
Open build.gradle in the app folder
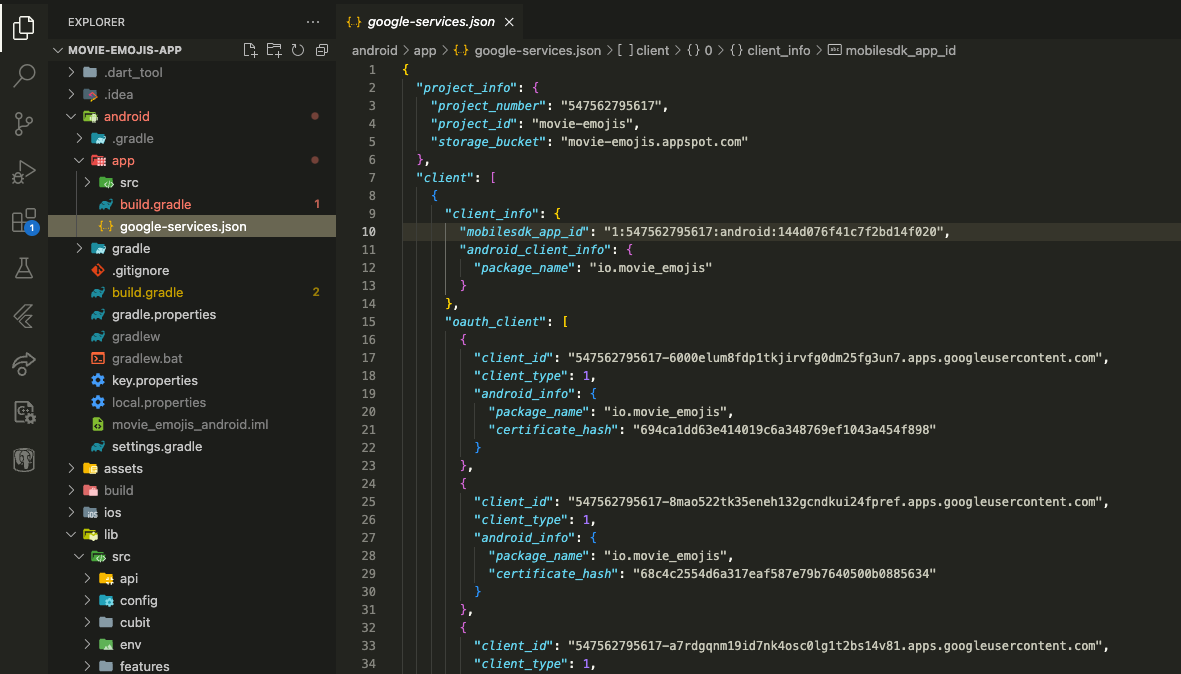192,204
